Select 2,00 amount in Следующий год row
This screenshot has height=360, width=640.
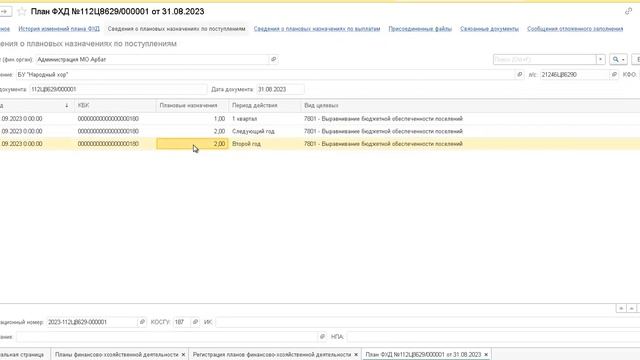(x=192, y=131)
